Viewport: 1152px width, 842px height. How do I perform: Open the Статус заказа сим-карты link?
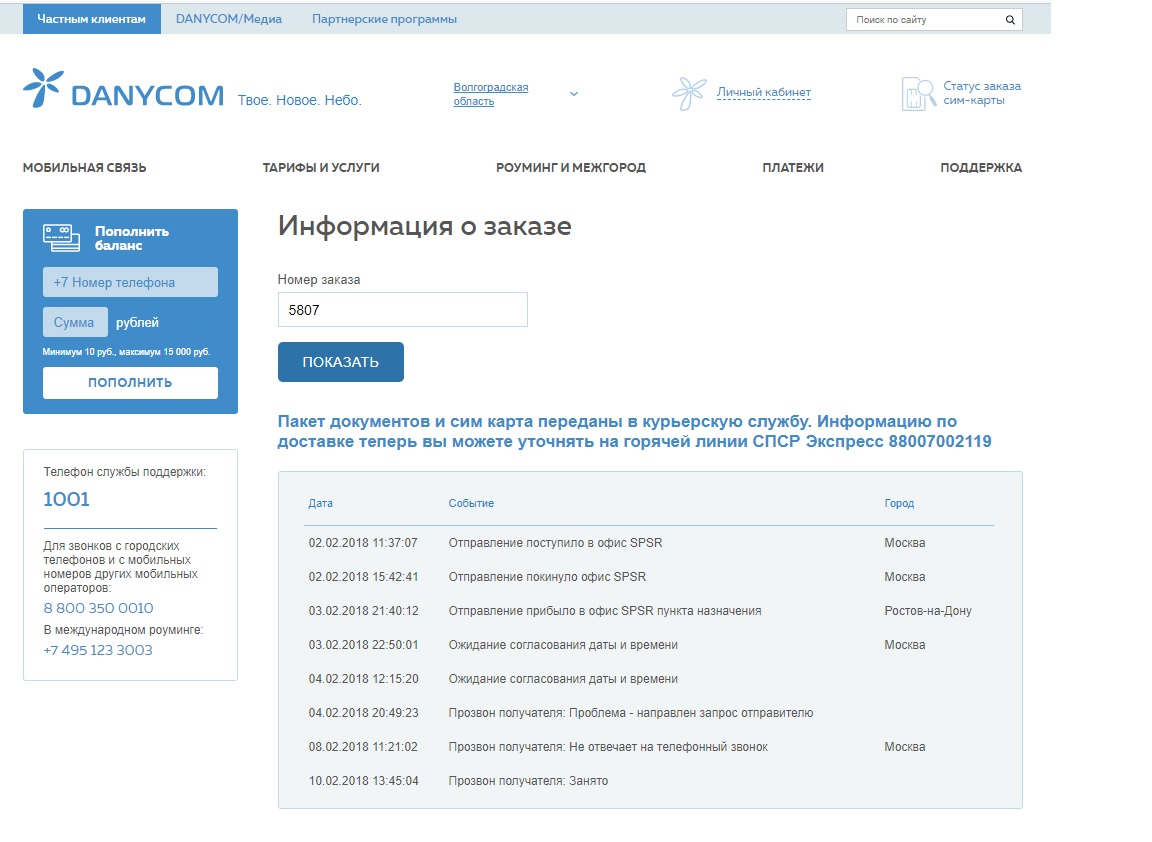point(982,93)
